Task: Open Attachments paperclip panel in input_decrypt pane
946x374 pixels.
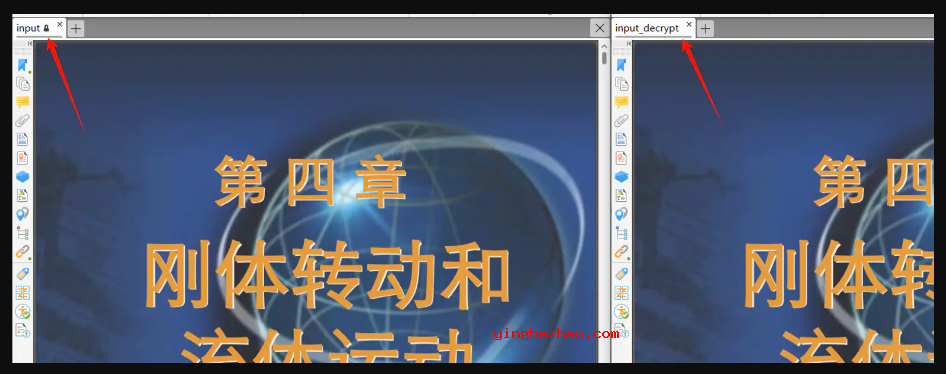Action: click(x=621, y=121)
